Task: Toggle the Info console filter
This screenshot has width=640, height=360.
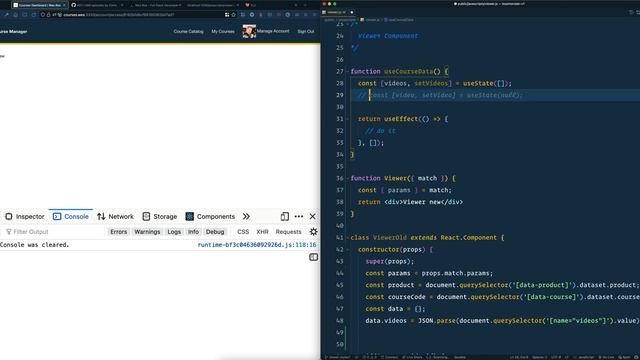Action: 193,232
